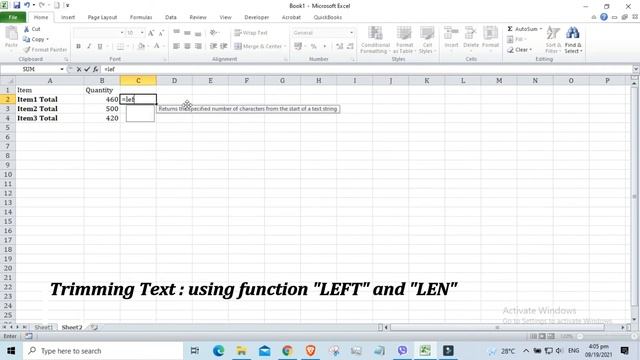Image resolution: width=640 pixels, height=360 pixels.
Task: Toggle center text alignment
Action: [x=187, y=46]
